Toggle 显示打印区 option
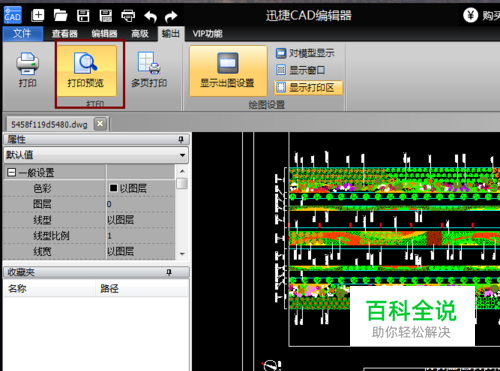500x371 pixels. tap(308, 88)
